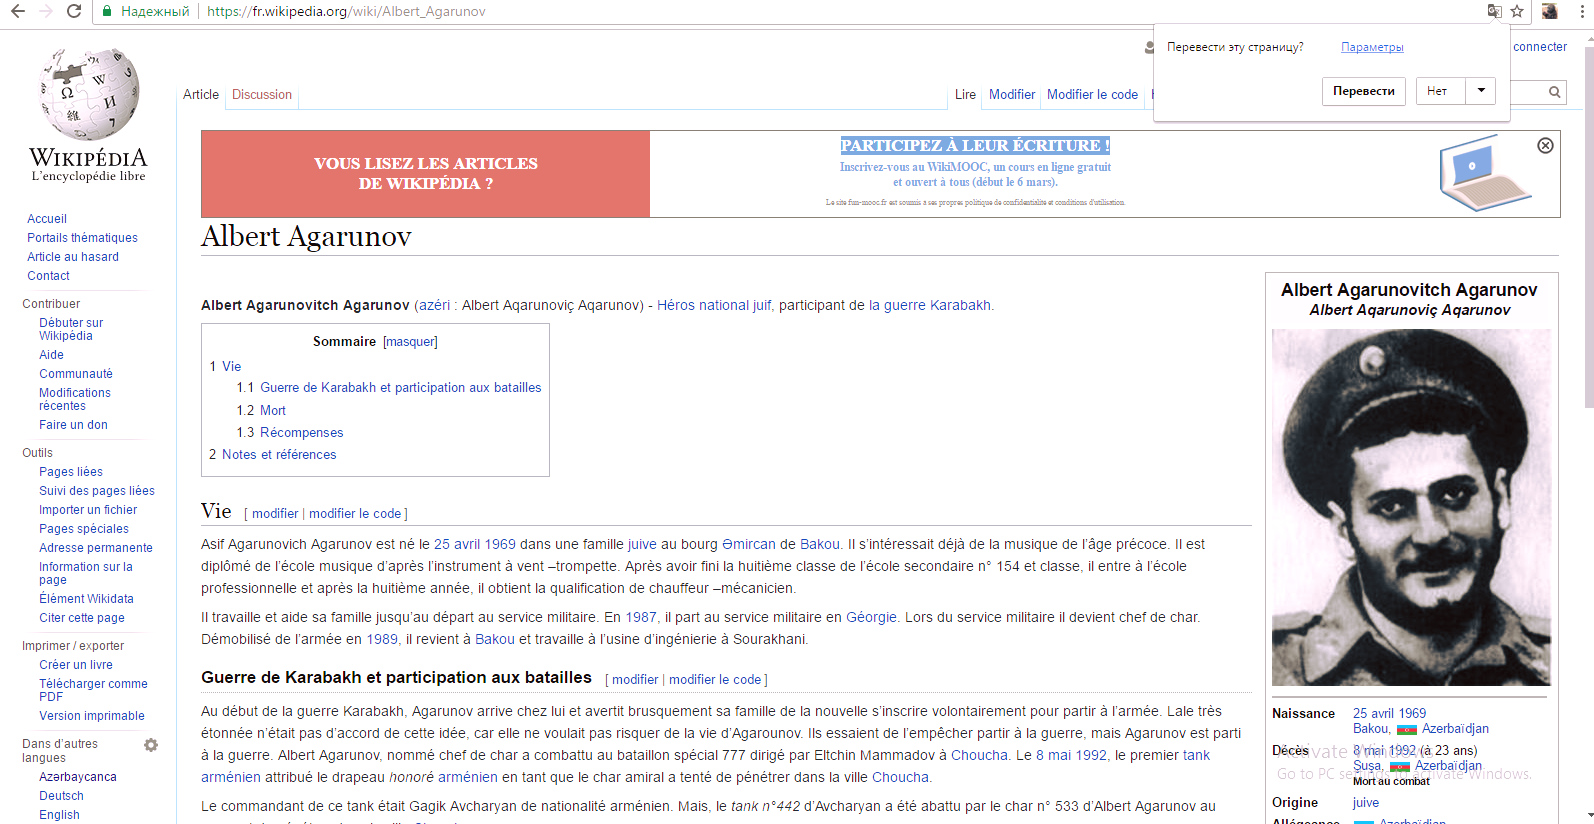Open Параметры link in translate popup
Viewport: 1594px width, 824px height.
1372,47
